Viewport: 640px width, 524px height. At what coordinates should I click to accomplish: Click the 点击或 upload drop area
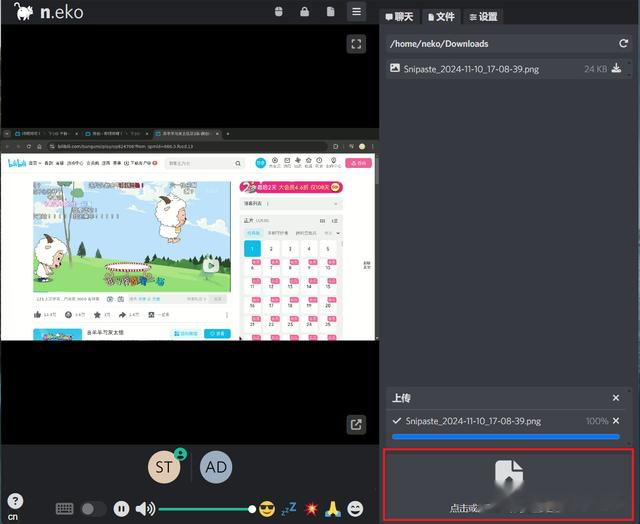tap(509, 485)
